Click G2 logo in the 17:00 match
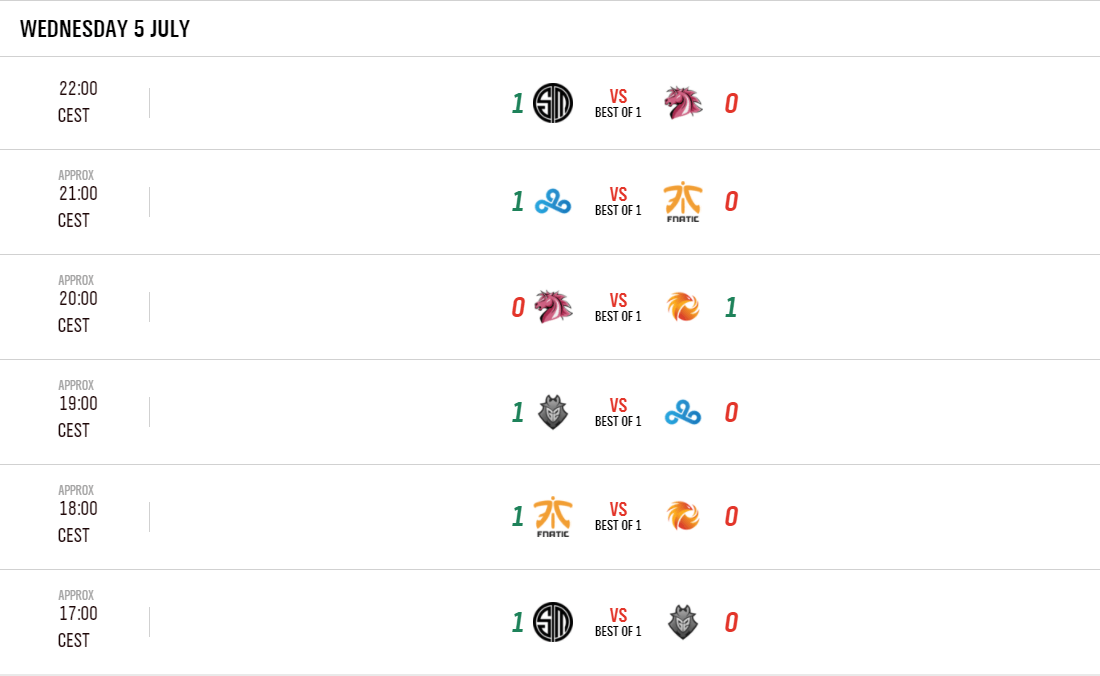This screenshot has width=1100, height=676. click(683, 622)
